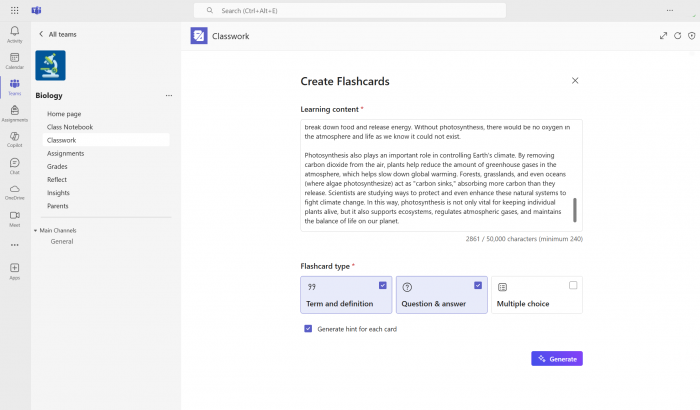The width and height of the screenshot is (700, 410).
Task: Disable Generate hint for each card
Action: point(308,328)
